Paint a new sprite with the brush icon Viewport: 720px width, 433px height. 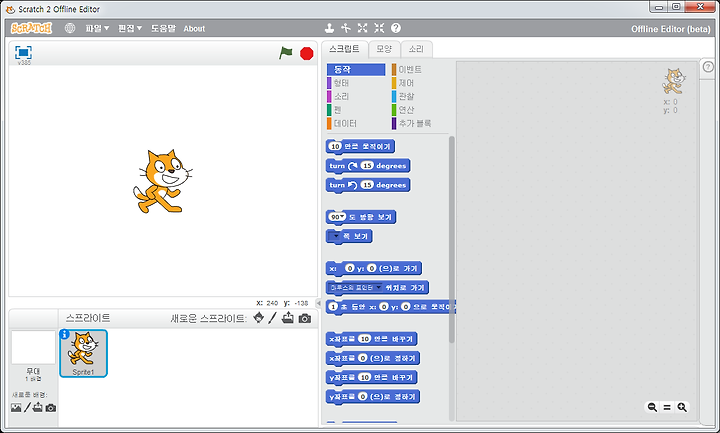(273, 317)
